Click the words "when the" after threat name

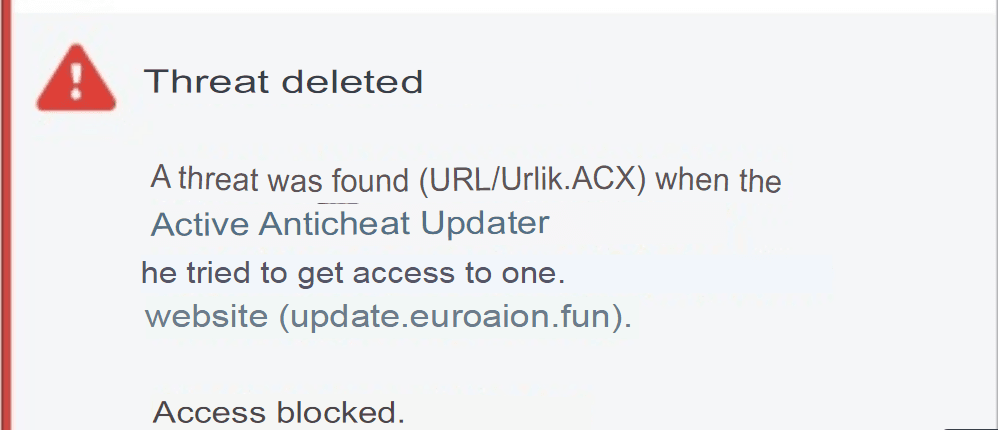717,180
